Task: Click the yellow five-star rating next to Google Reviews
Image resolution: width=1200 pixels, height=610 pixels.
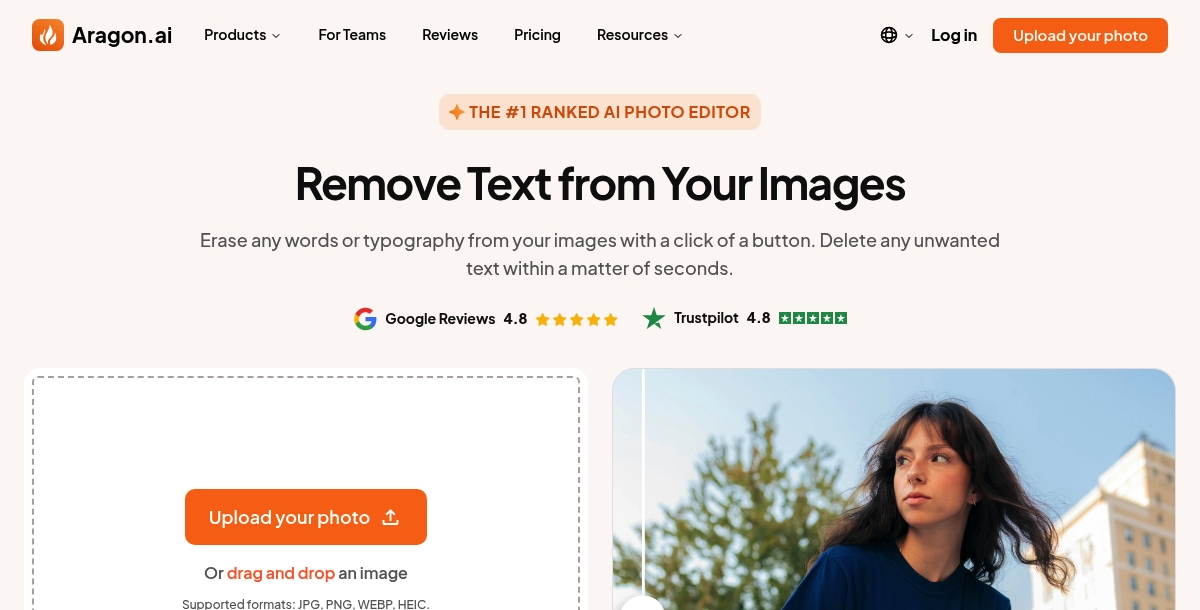Action: point(576,319)
